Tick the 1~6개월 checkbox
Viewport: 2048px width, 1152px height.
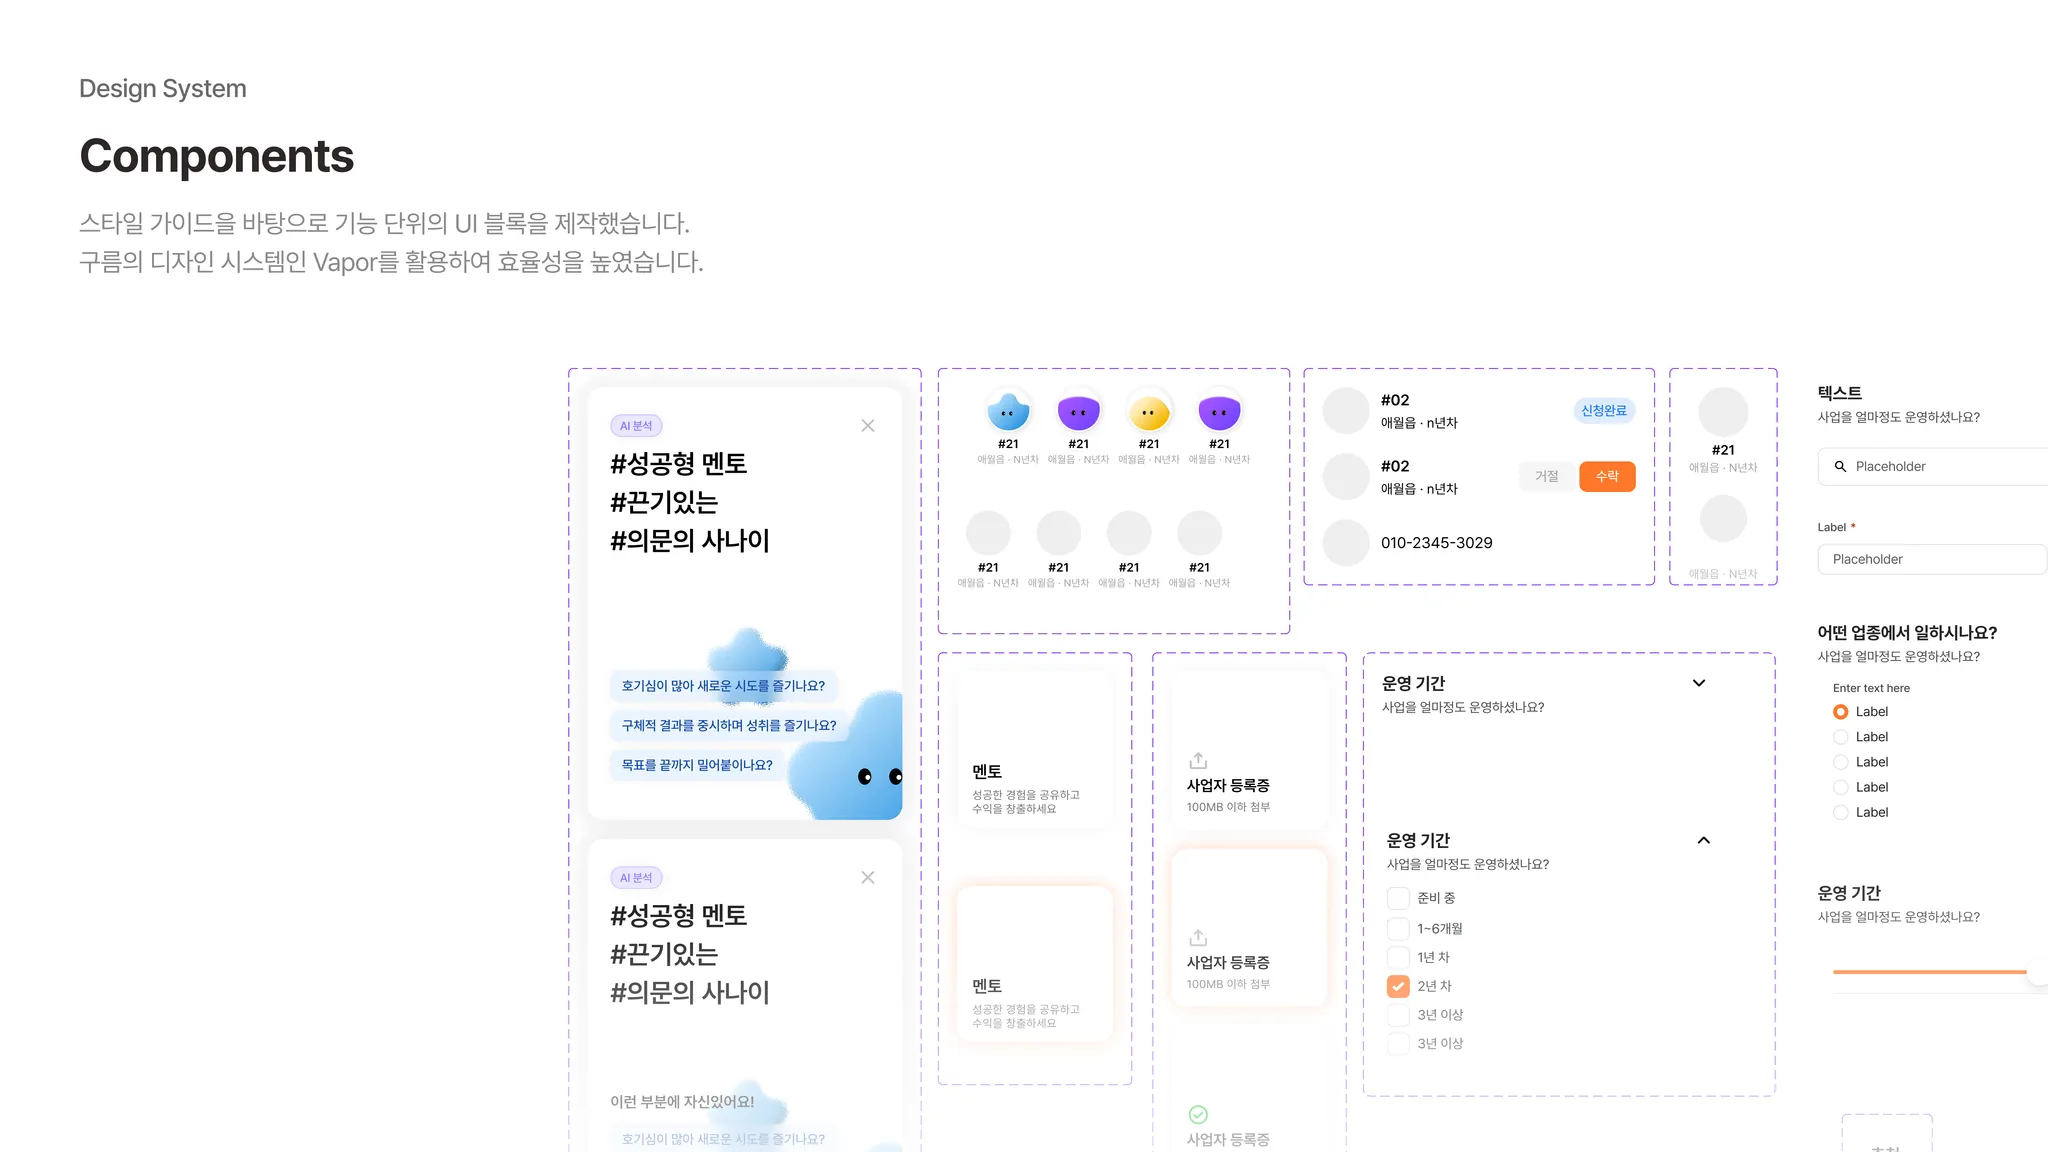coord(1398,928)
